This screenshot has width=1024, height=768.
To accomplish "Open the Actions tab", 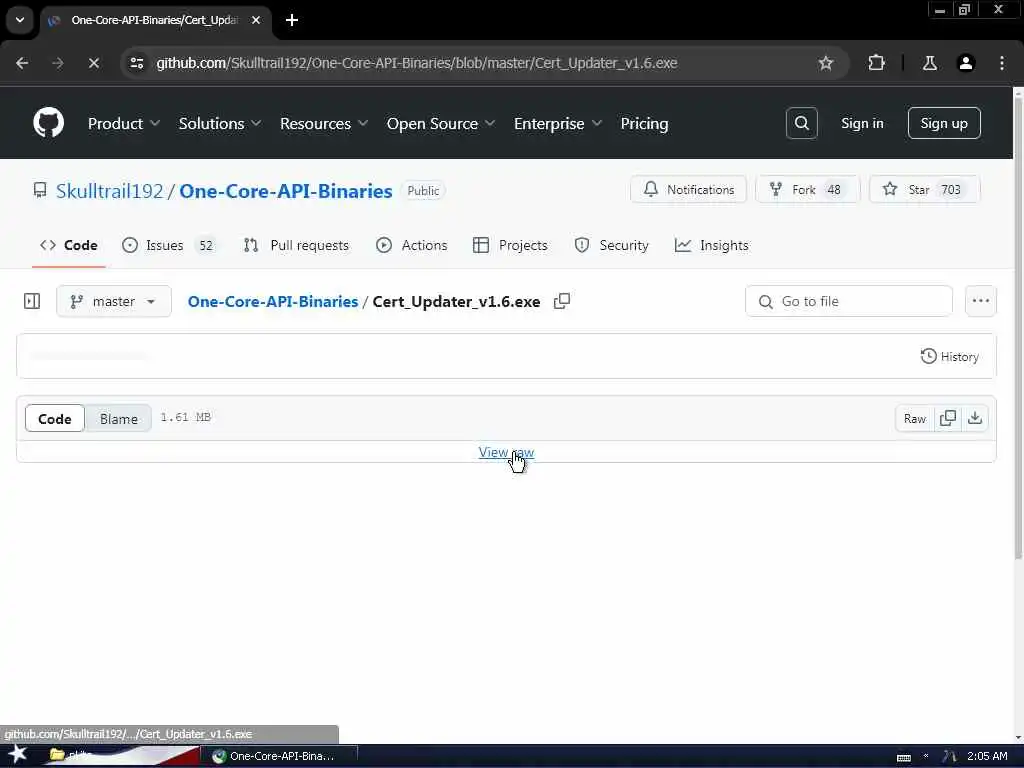I will (411, 245).
